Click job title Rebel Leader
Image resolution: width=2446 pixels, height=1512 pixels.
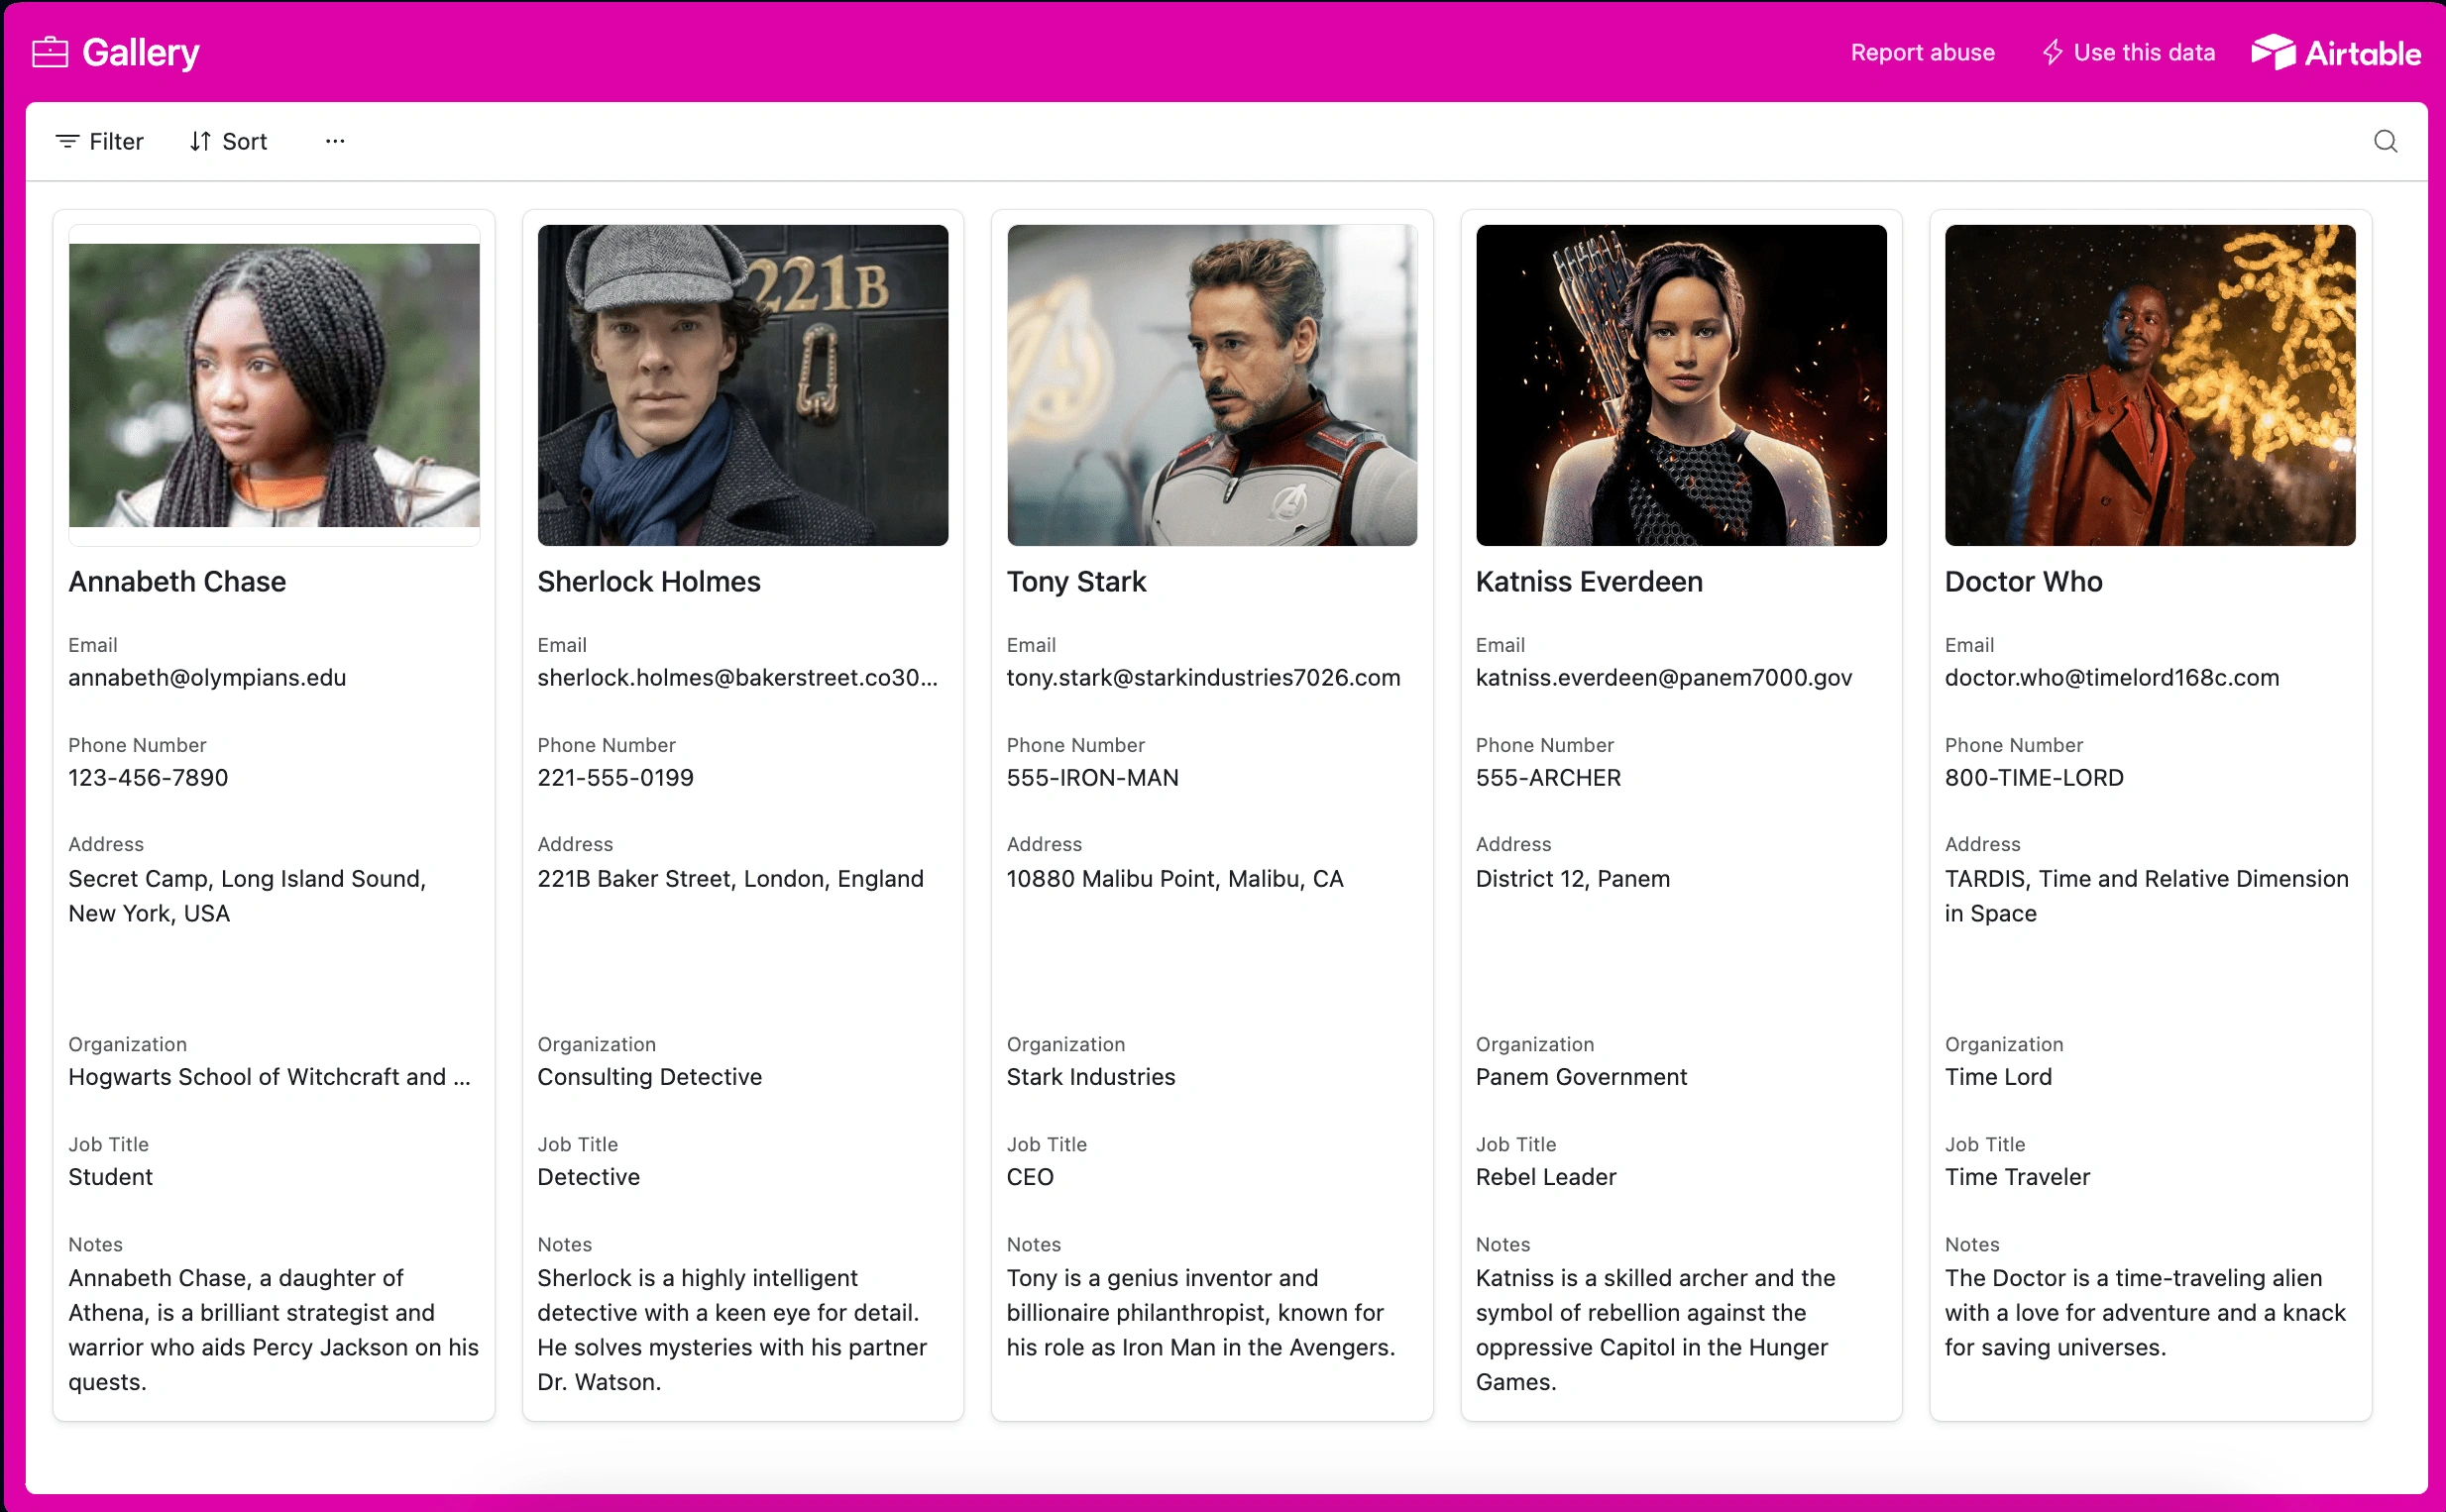(x=1546, y=1176)
